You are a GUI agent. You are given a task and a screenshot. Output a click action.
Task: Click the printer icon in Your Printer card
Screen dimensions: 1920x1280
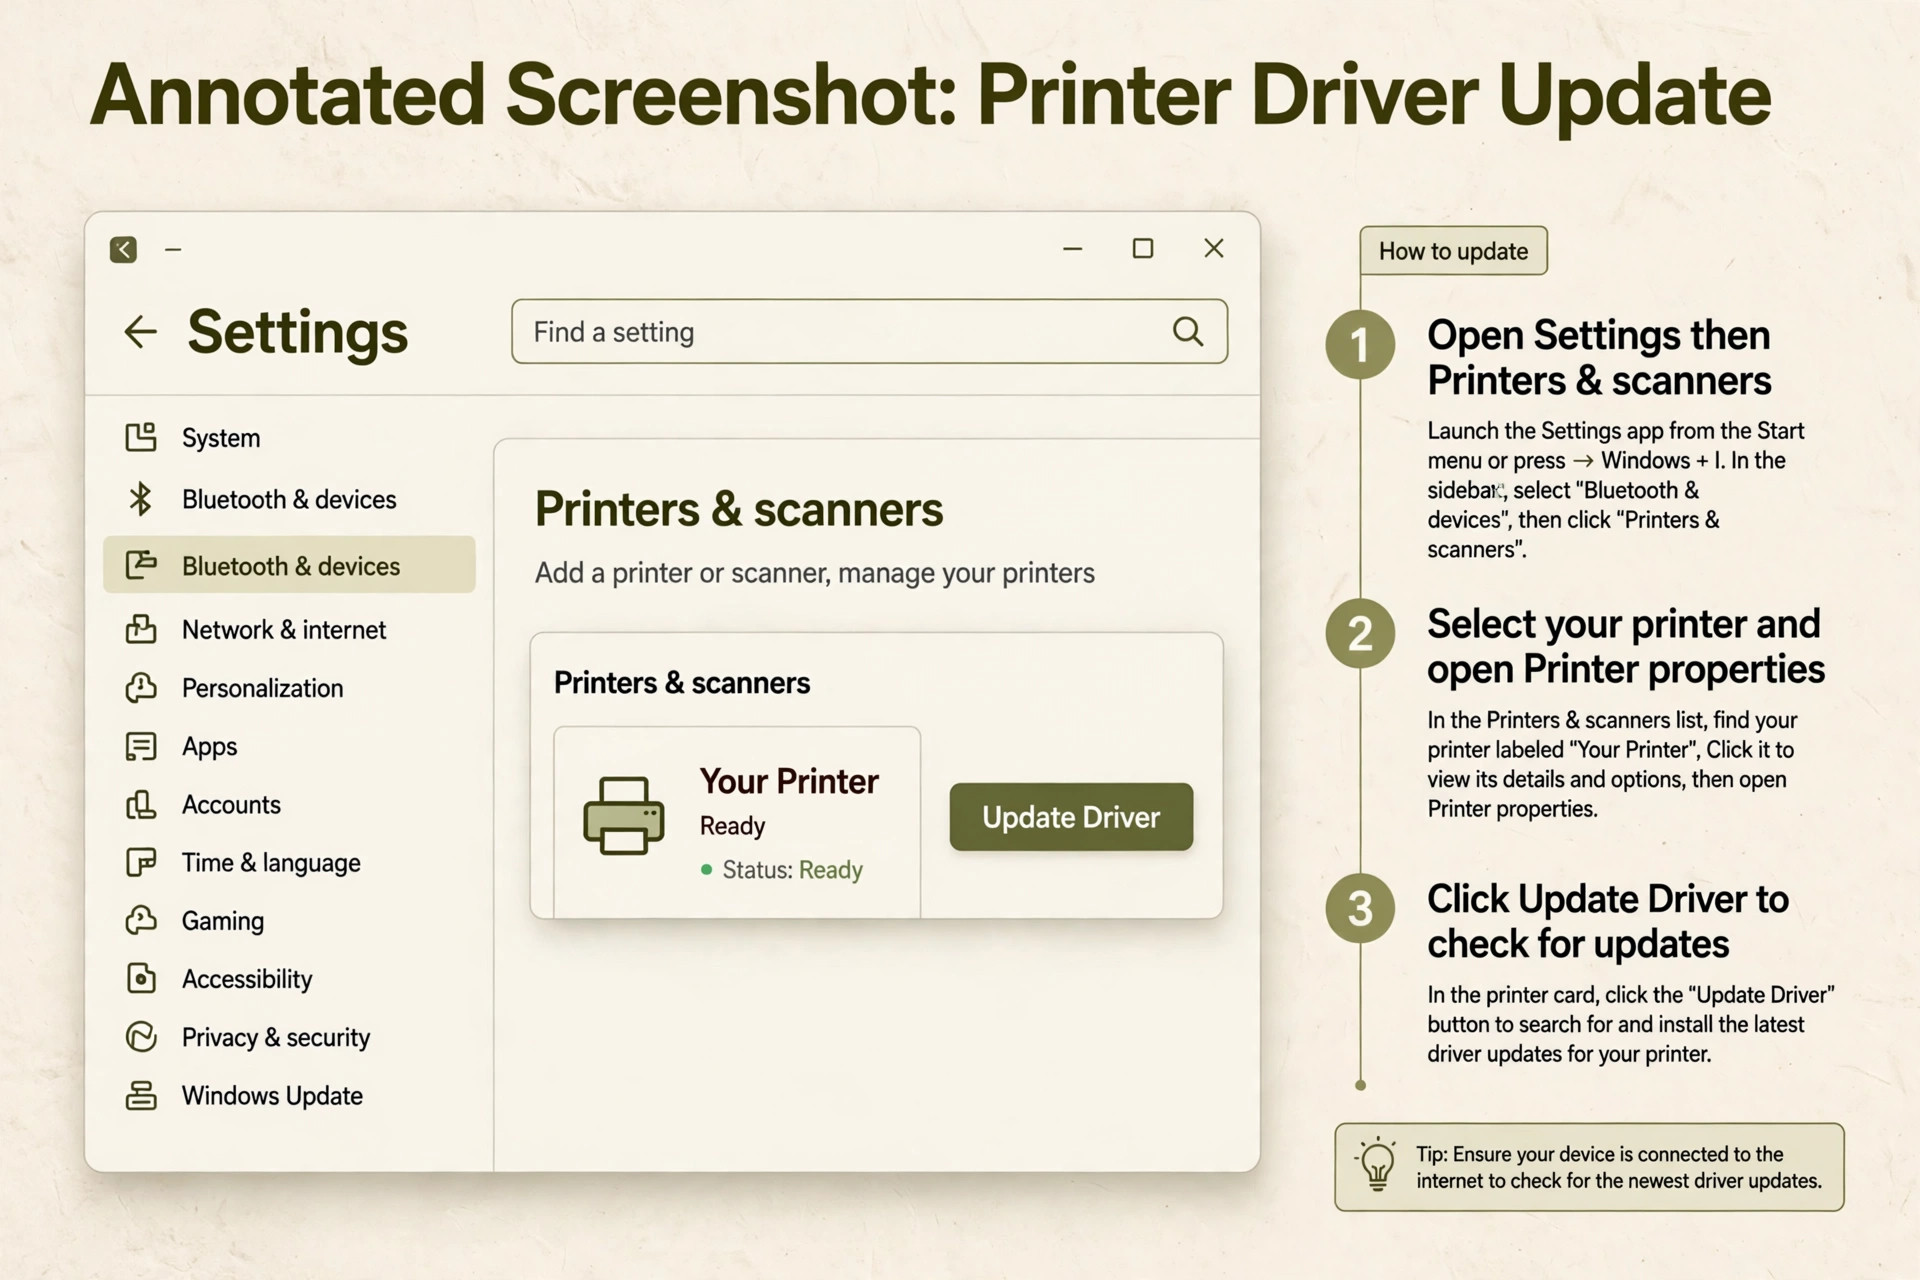coord(624,816)
